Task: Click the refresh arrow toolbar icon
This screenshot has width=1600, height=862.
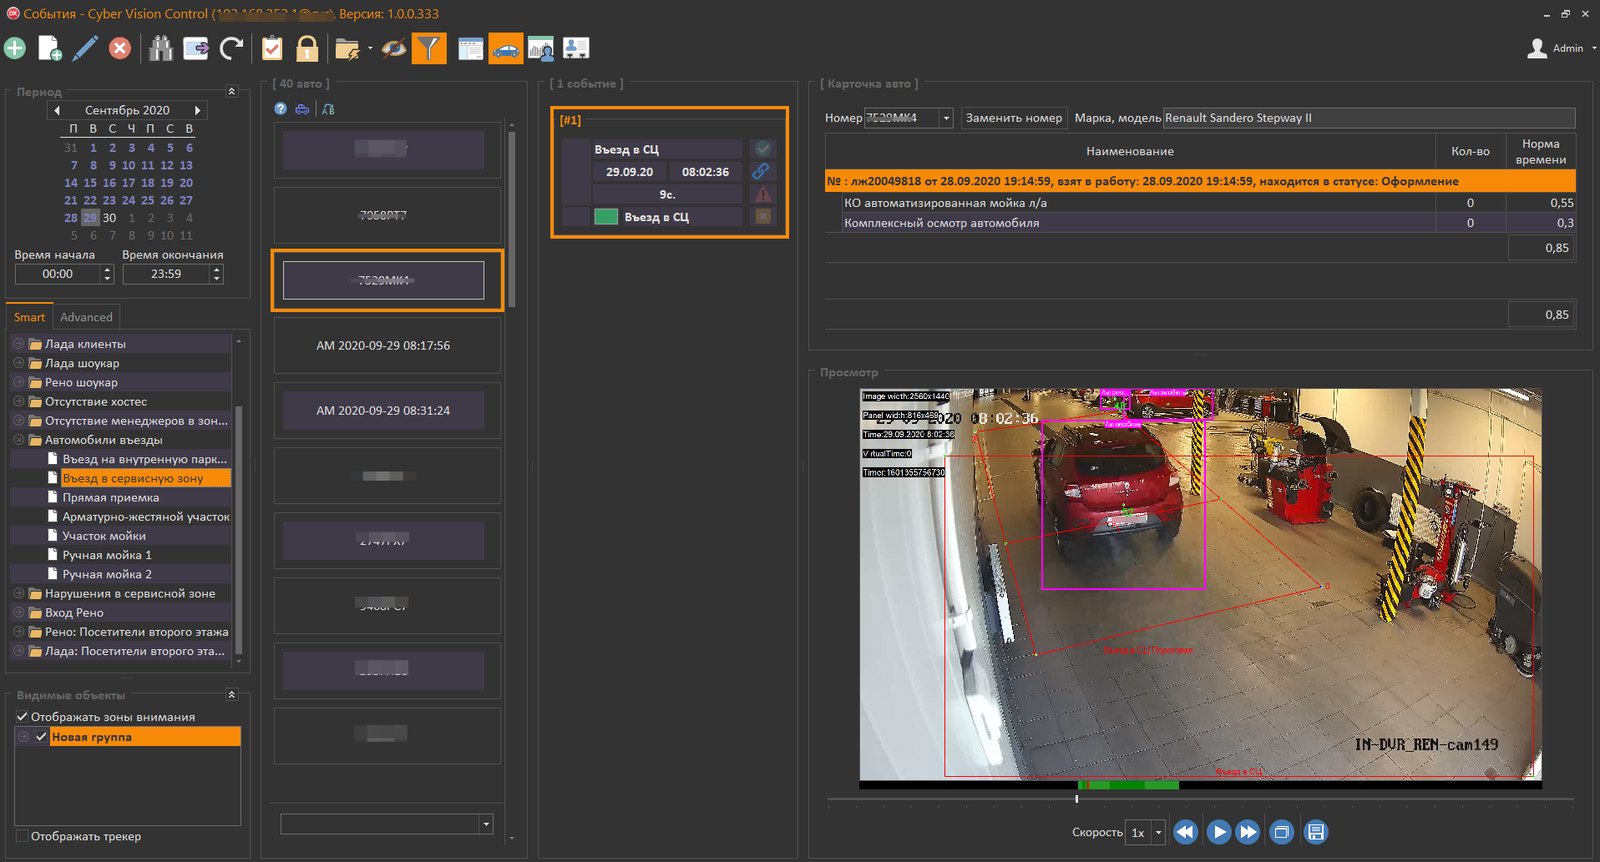Action: point(232,48)
